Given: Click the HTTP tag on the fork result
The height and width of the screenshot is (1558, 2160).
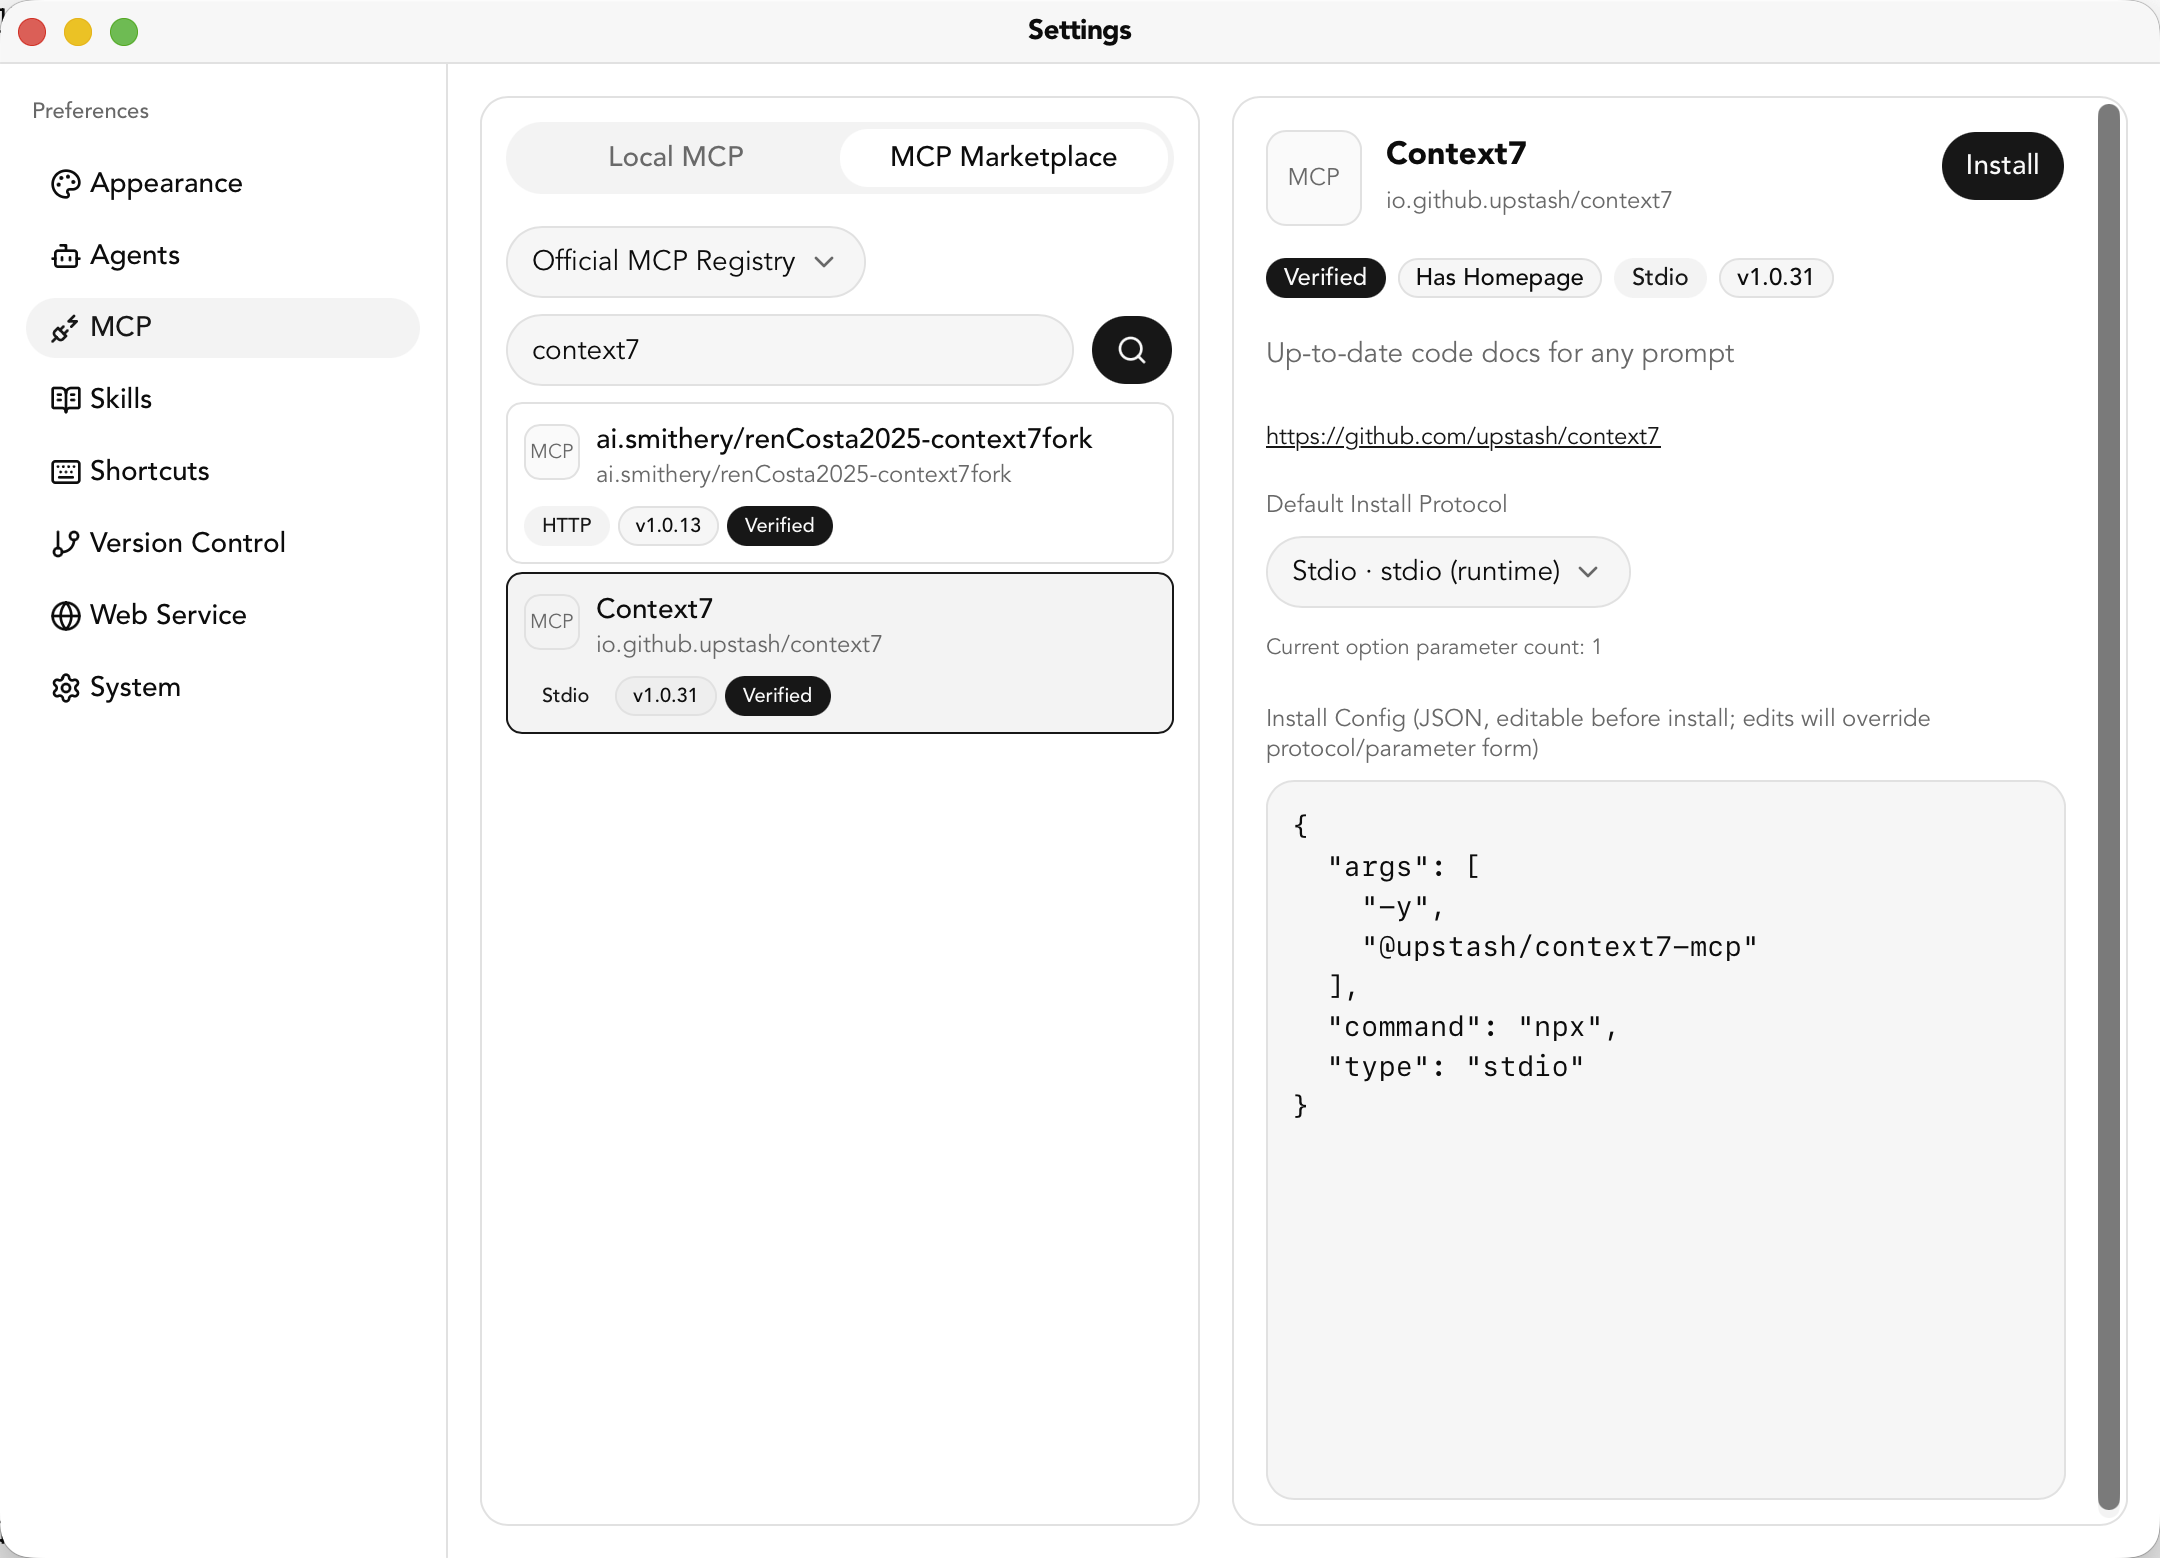Looking at the screenshot, I should 567,526.
